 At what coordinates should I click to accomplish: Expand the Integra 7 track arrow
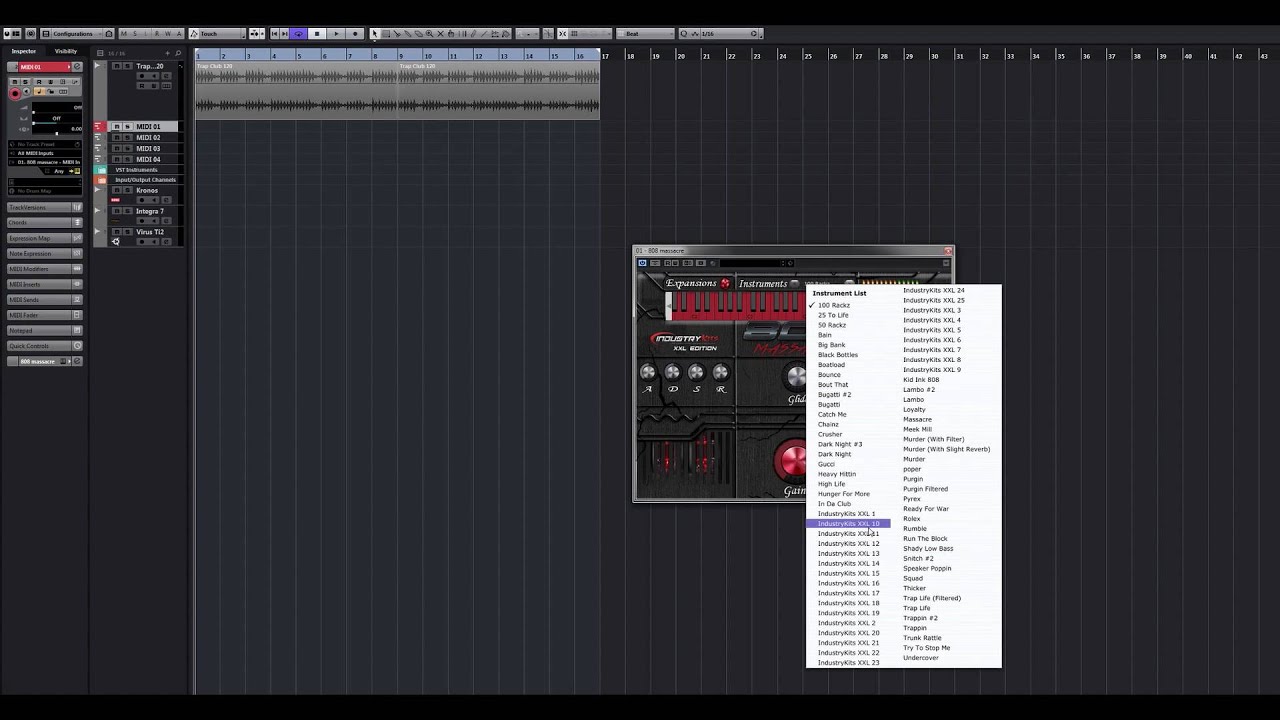click(x=97, y=210)
